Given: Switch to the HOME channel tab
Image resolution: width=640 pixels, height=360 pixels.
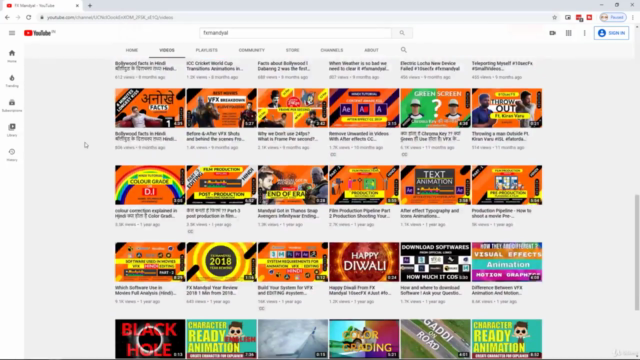Looking at the screenshot, I should pos(131,50).
